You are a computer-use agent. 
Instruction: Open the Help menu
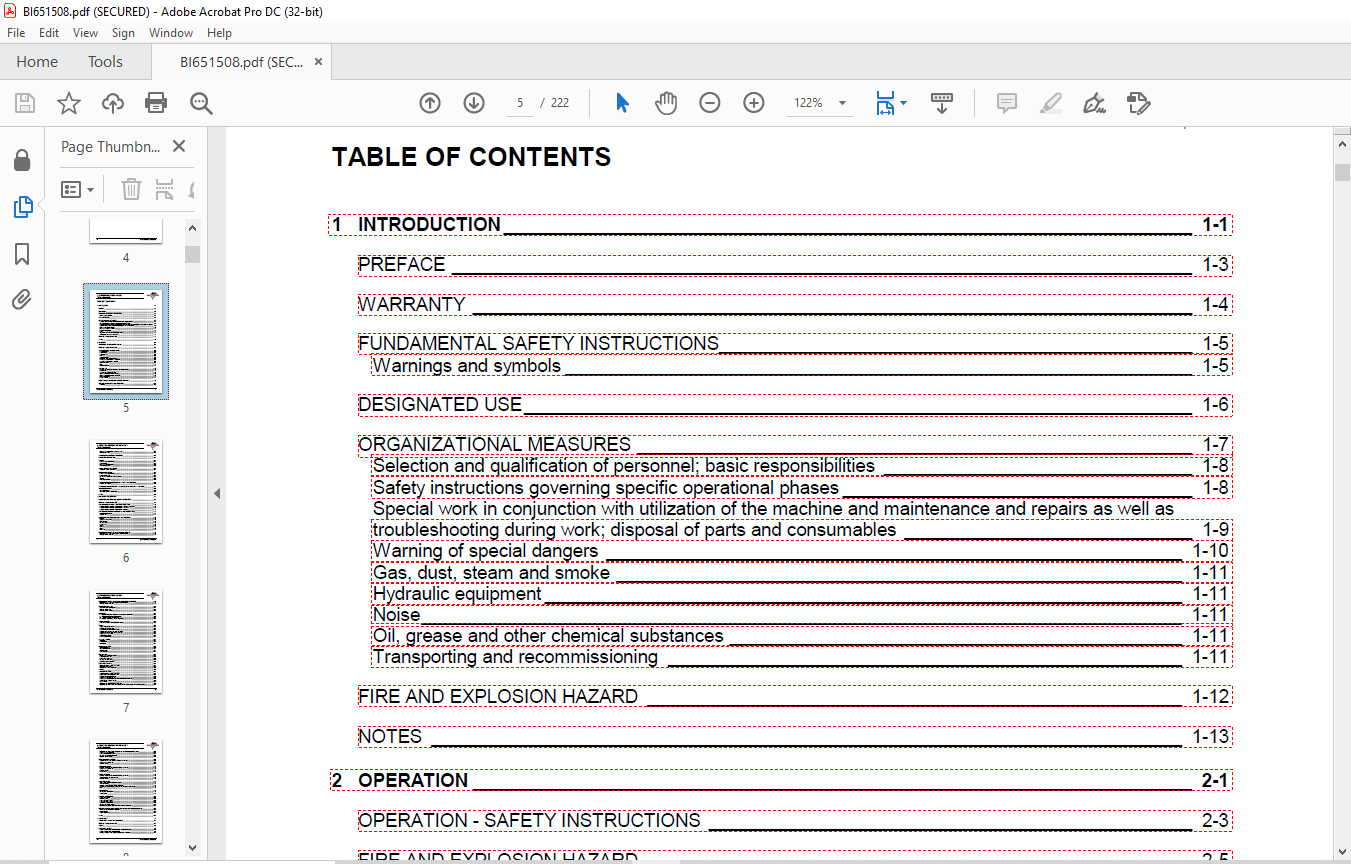tap(219, 33)
